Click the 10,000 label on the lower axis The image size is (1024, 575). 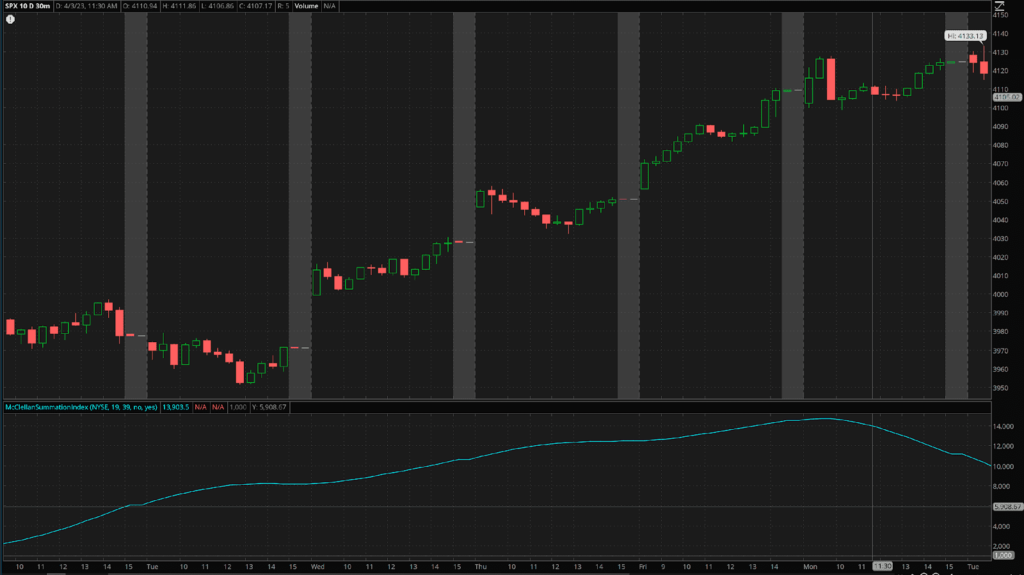[x=1003, y=467]
